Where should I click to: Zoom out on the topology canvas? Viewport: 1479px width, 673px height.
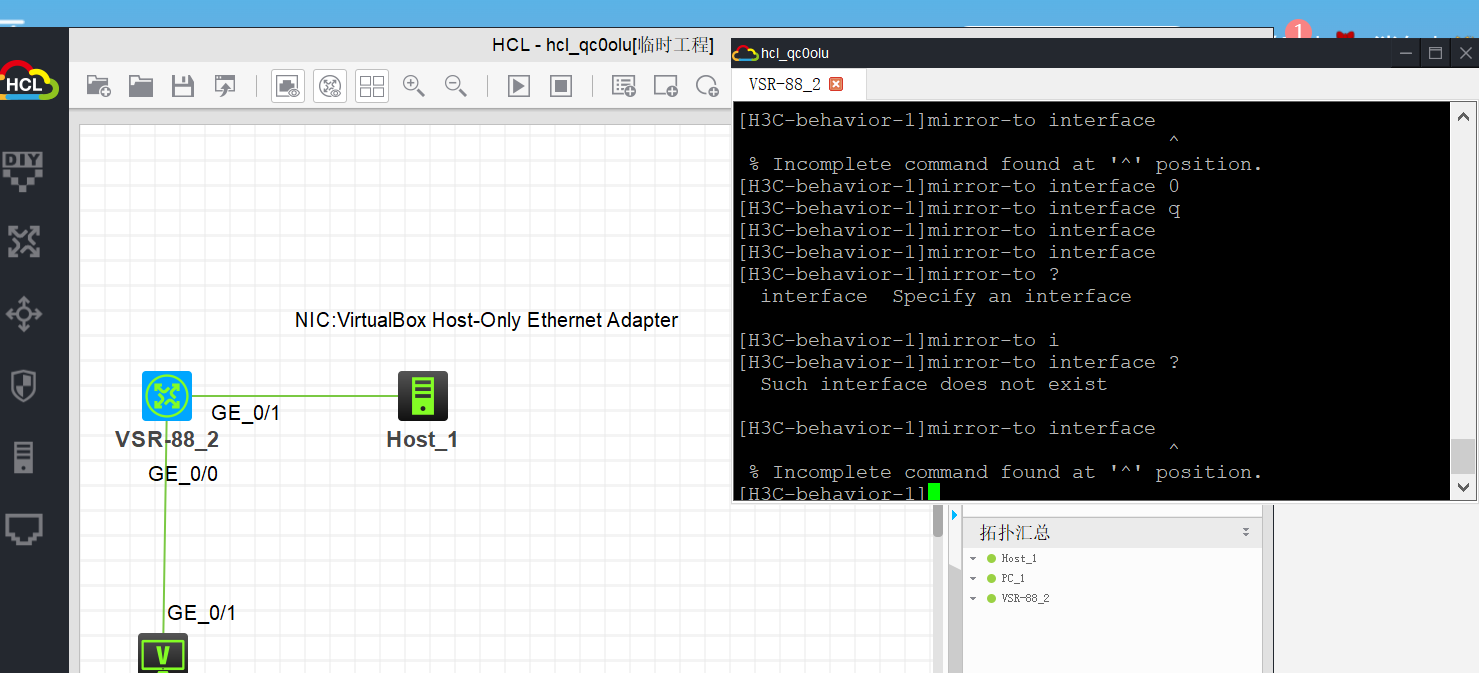[x=456, y=86]
